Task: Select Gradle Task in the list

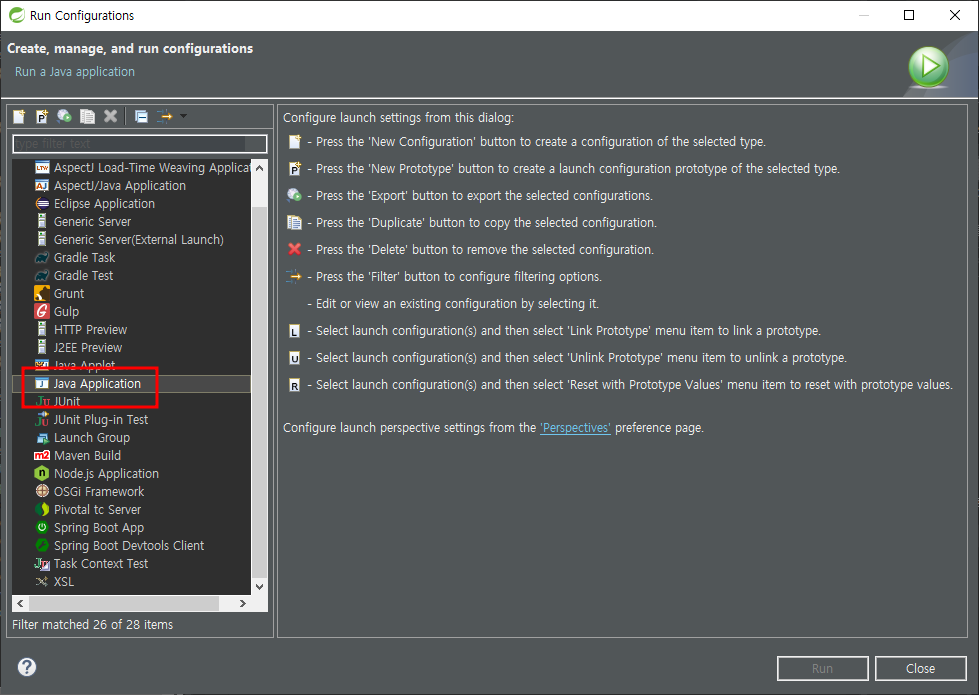Action: click(x=84, y=258)
